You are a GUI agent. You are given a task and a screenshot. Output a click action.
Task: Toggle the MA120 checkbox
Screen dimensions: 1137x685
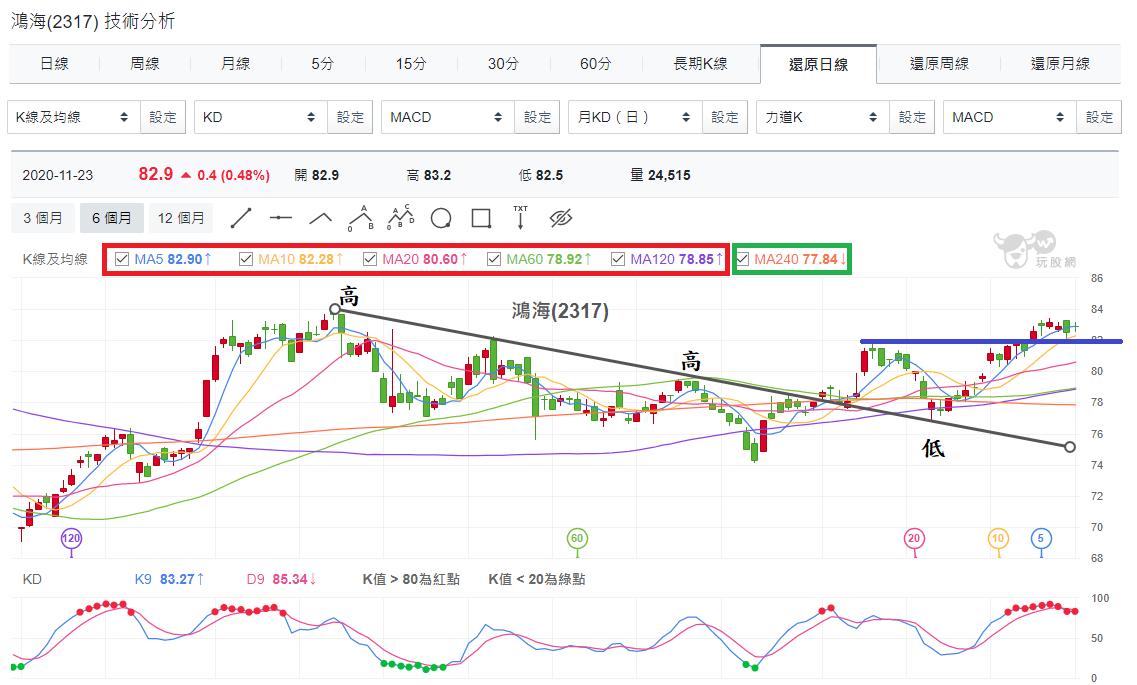618,259
